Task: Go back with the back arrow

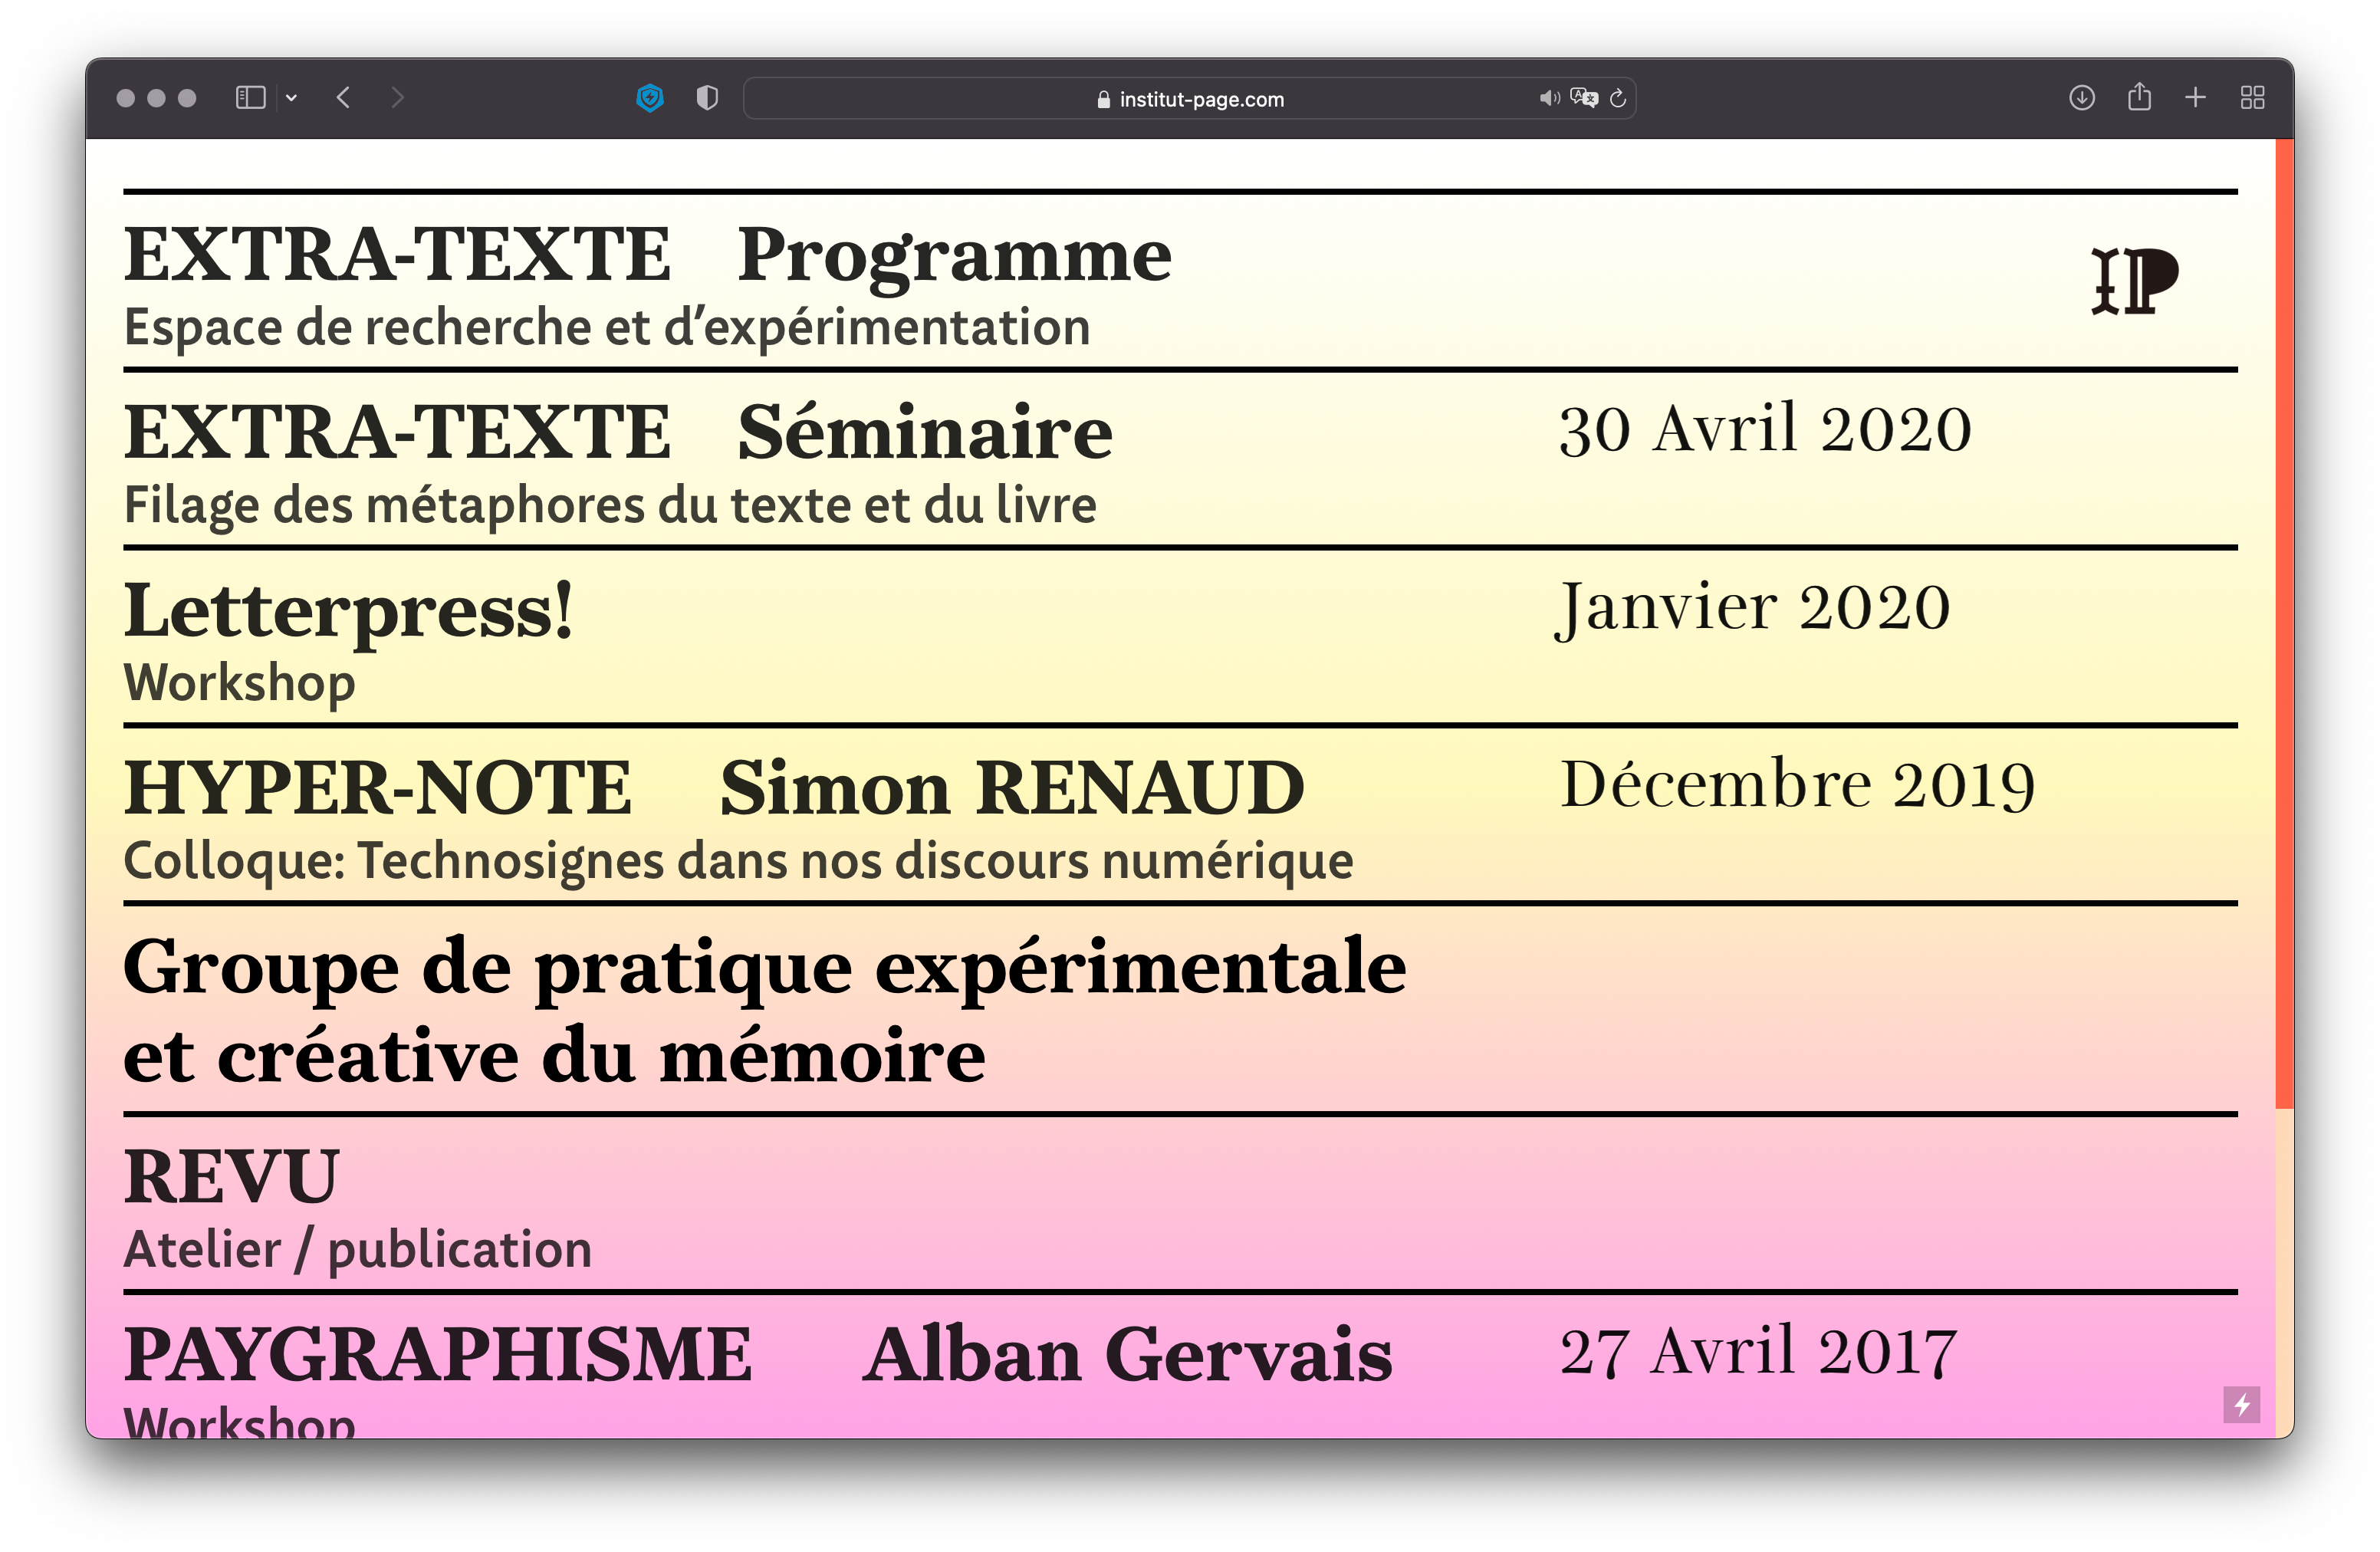Action: (x=344, y=98)
